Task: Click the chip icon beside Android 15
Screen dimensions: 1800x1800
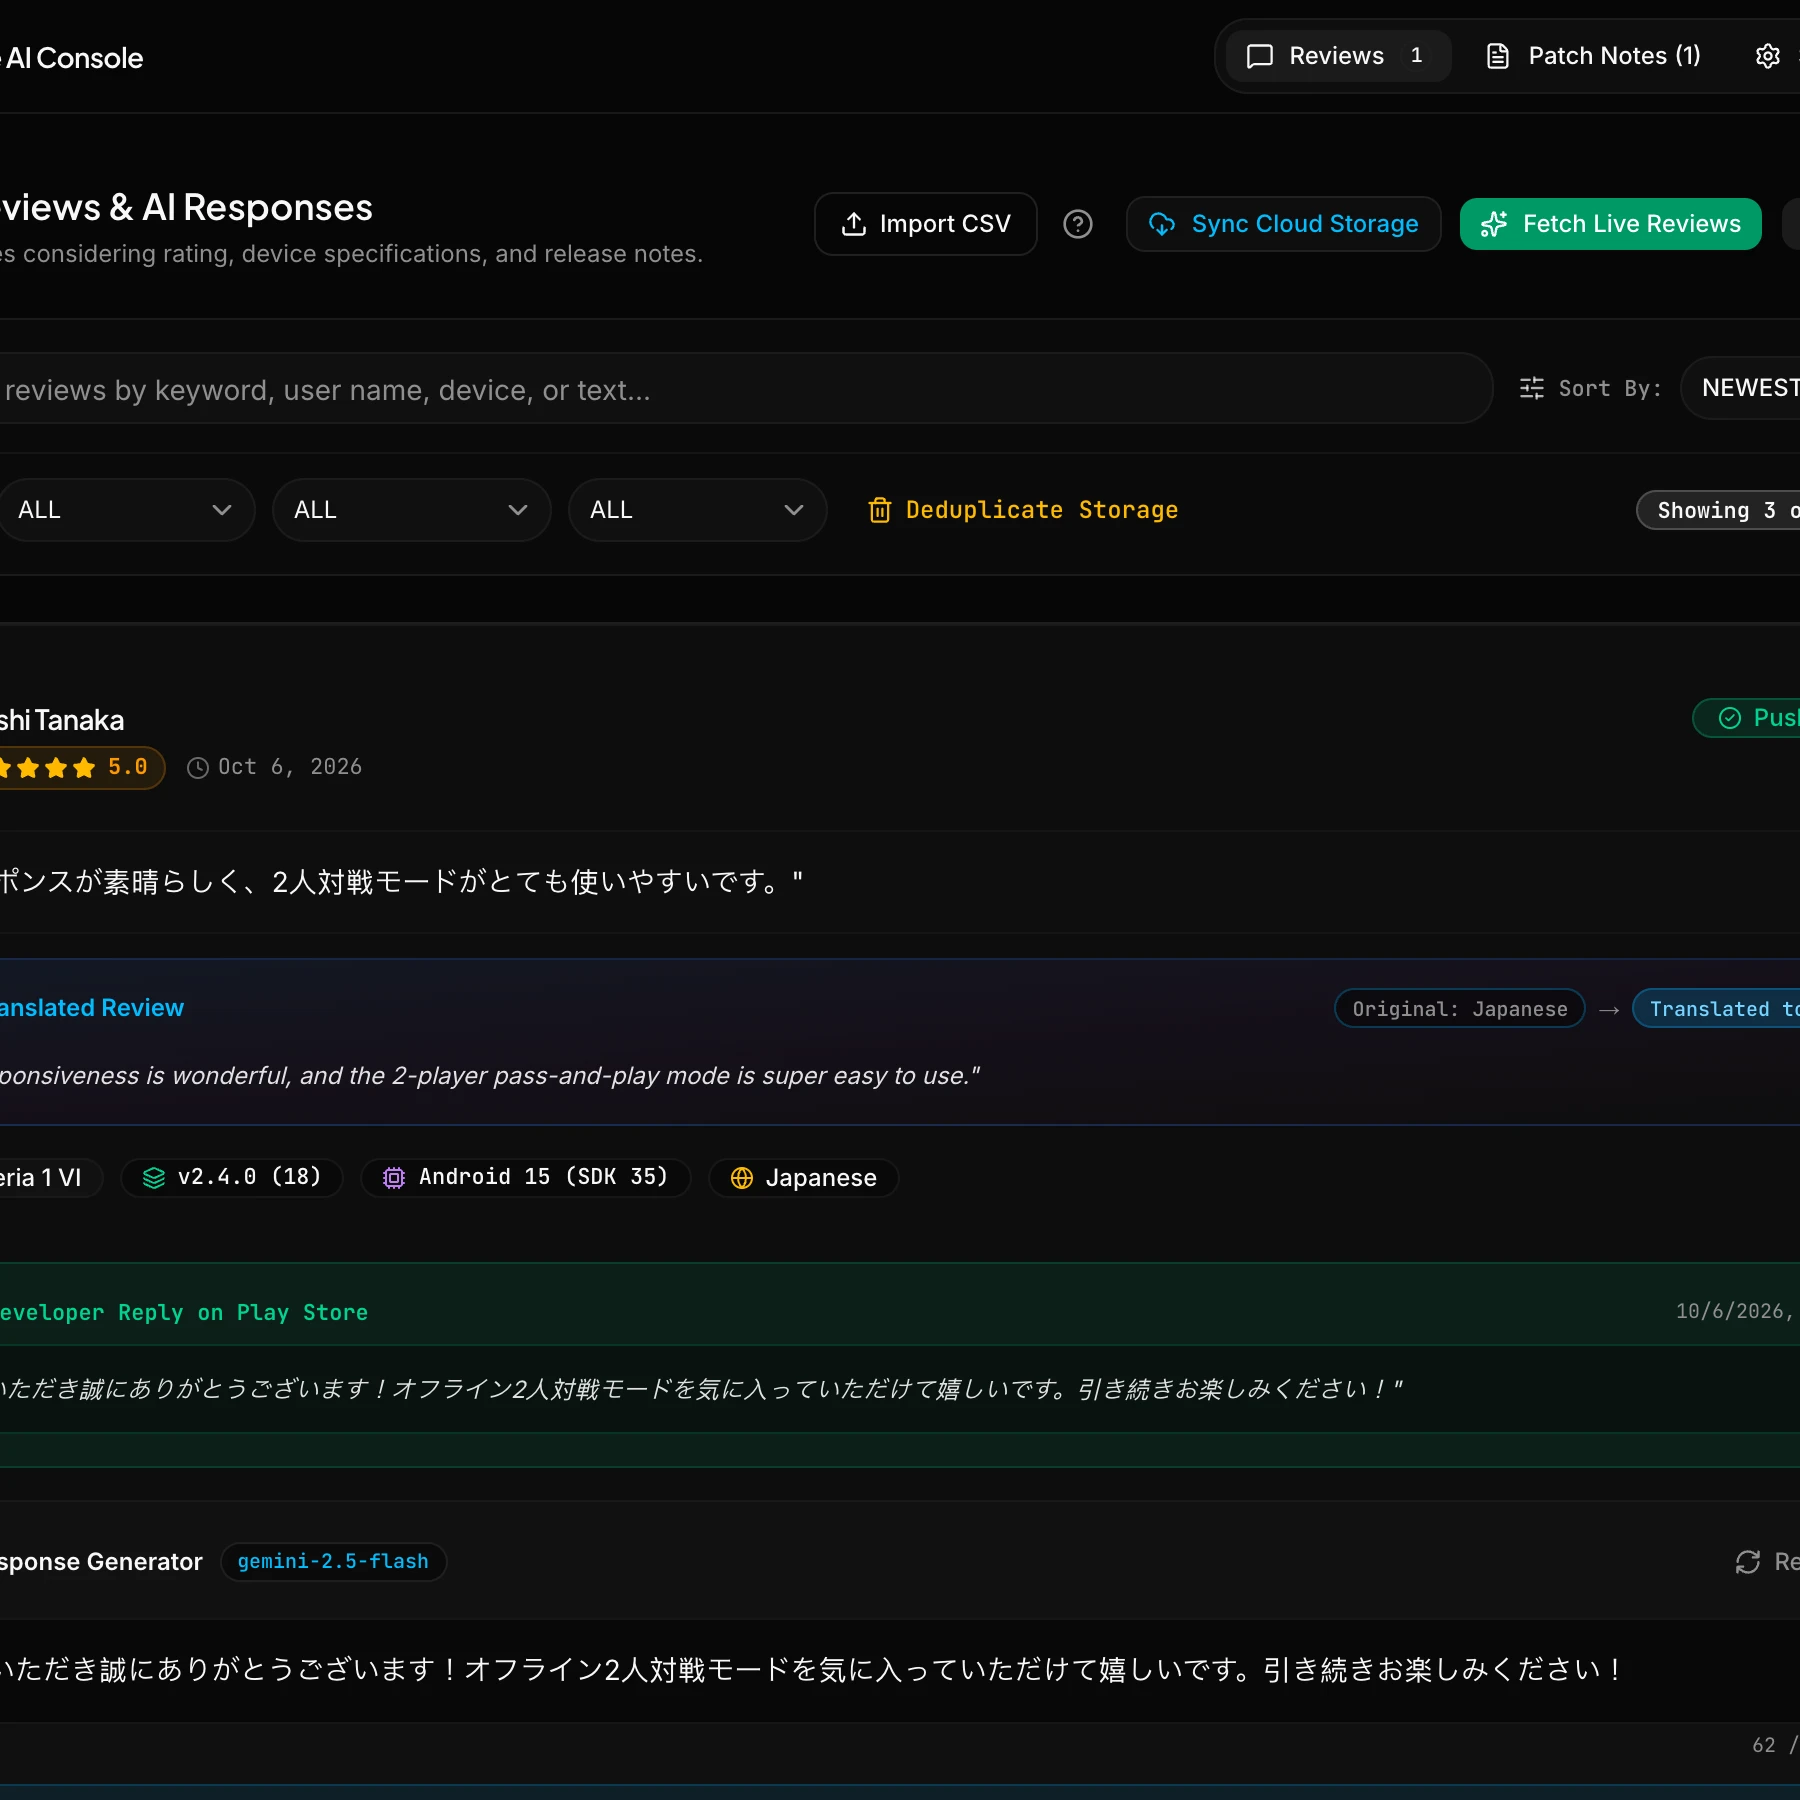Action: click(x=393, y=1178)
